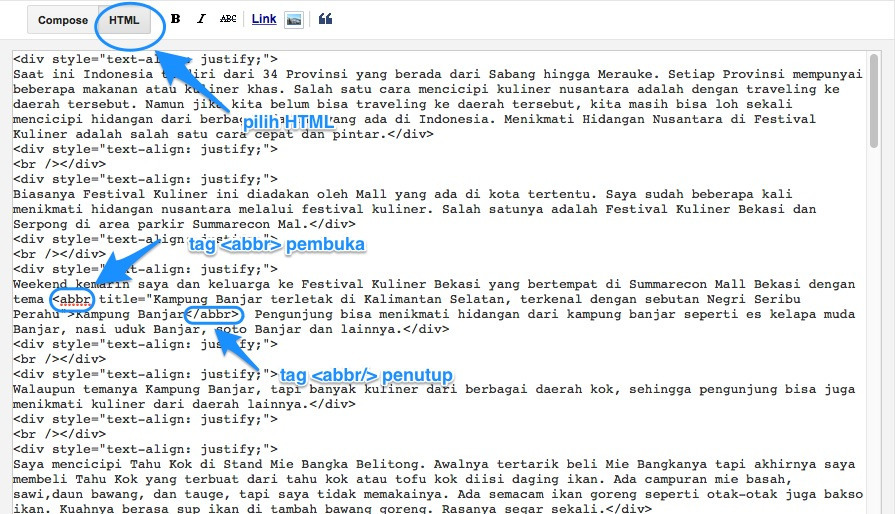
Task: Apply bold formatting with the B icon
Action: (x=176, y=19)
